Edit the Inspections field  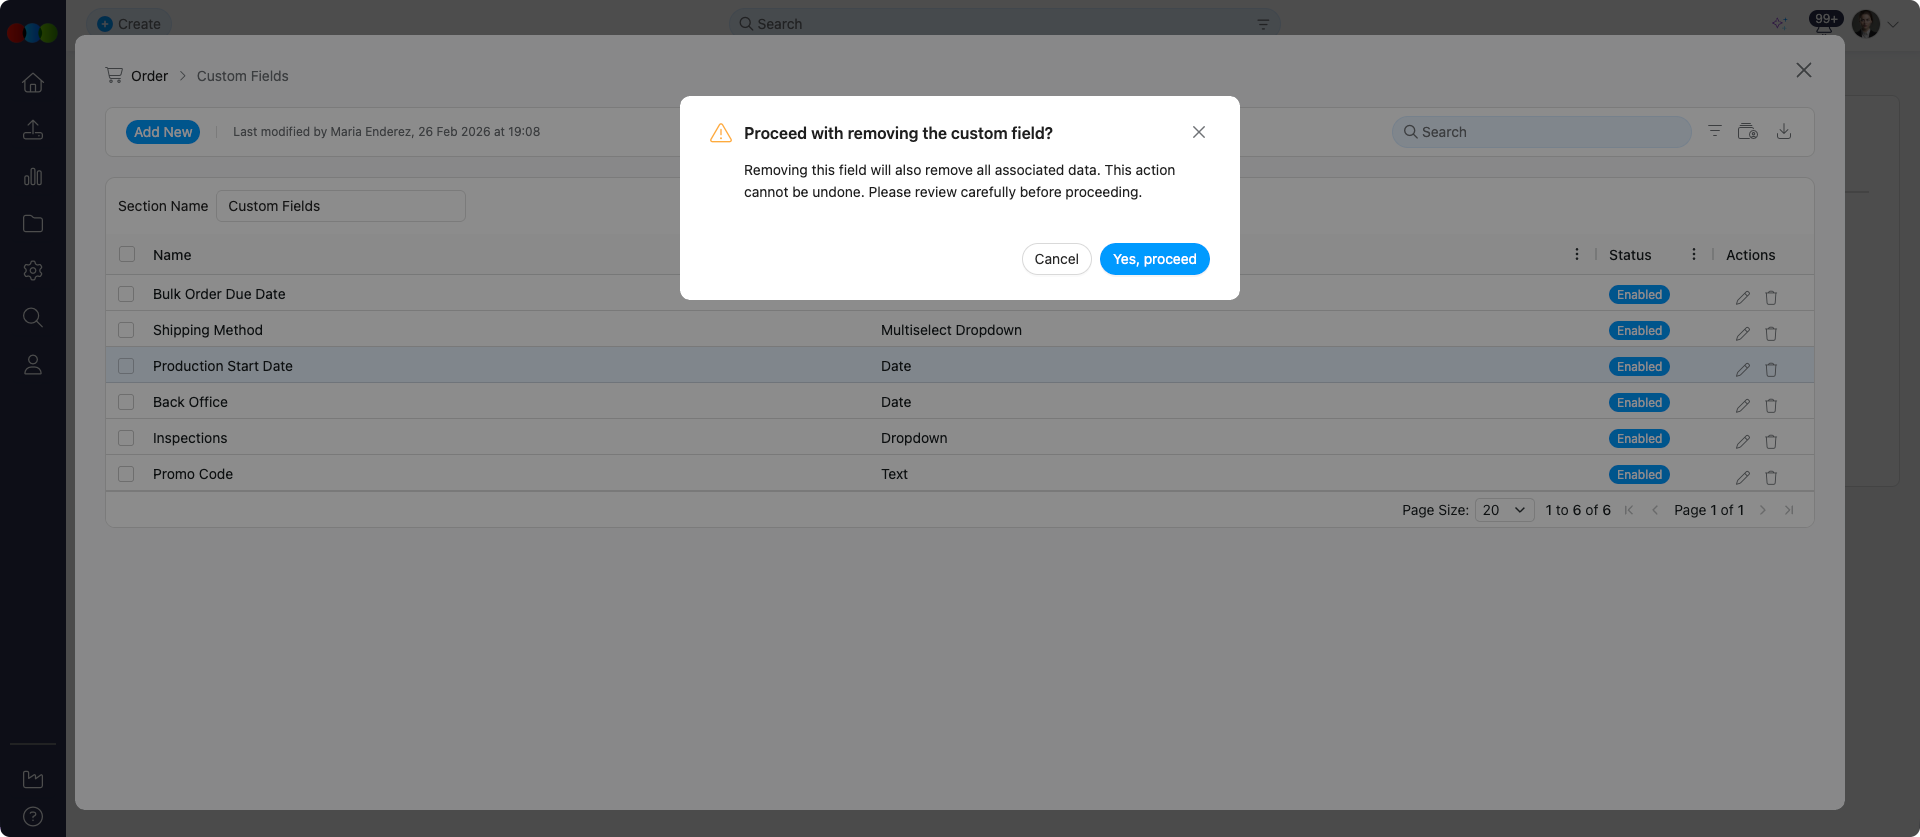1743,442
